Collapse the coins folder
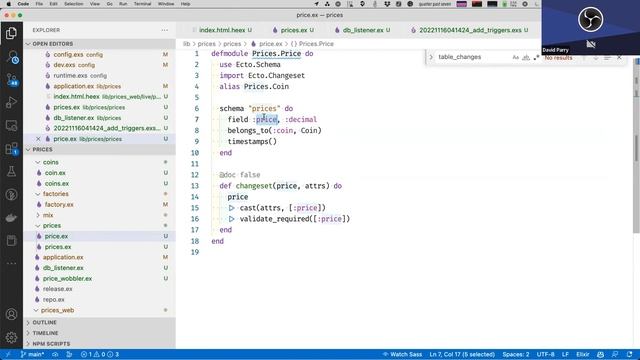The width and height of the screenshot is (640, 360). (x=51, y=162)
